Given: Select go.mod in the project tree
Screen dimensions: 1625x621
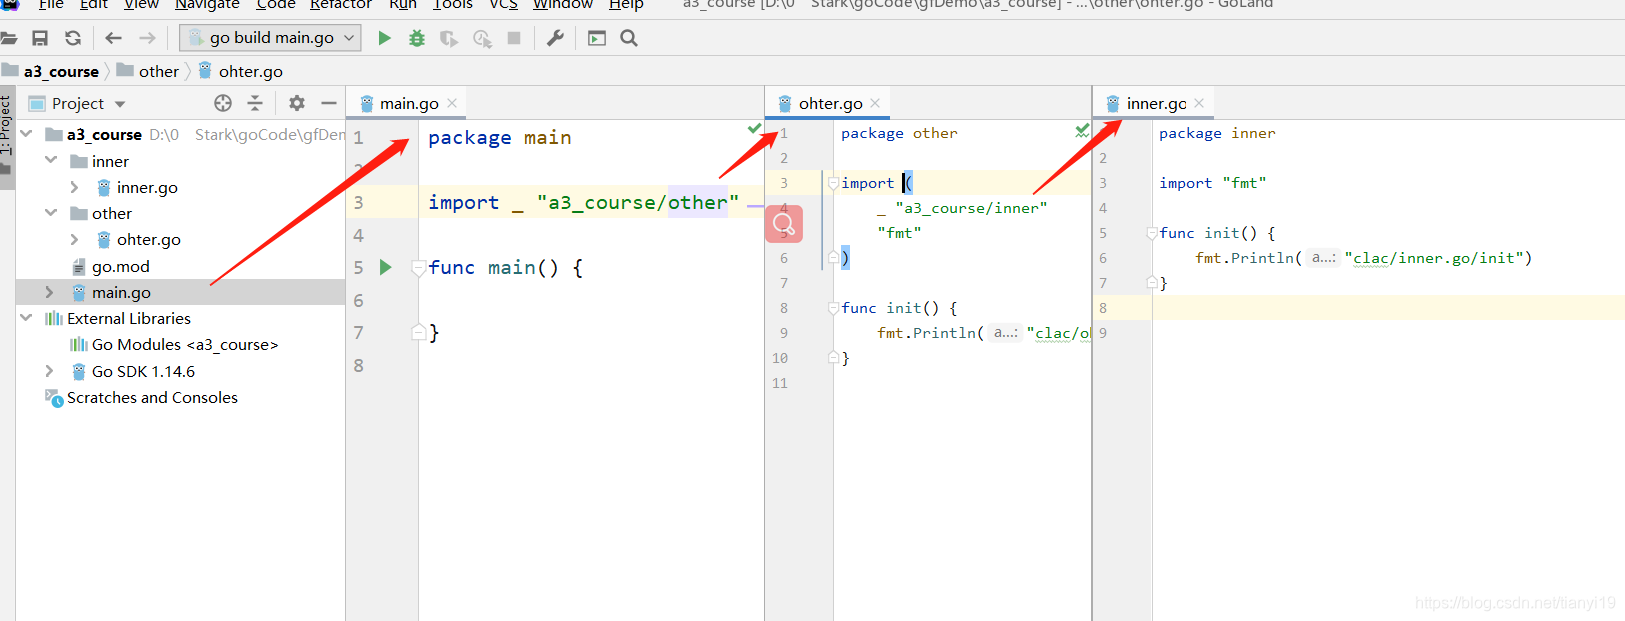Looking at the screenshot, I should [x=121, y=266].
